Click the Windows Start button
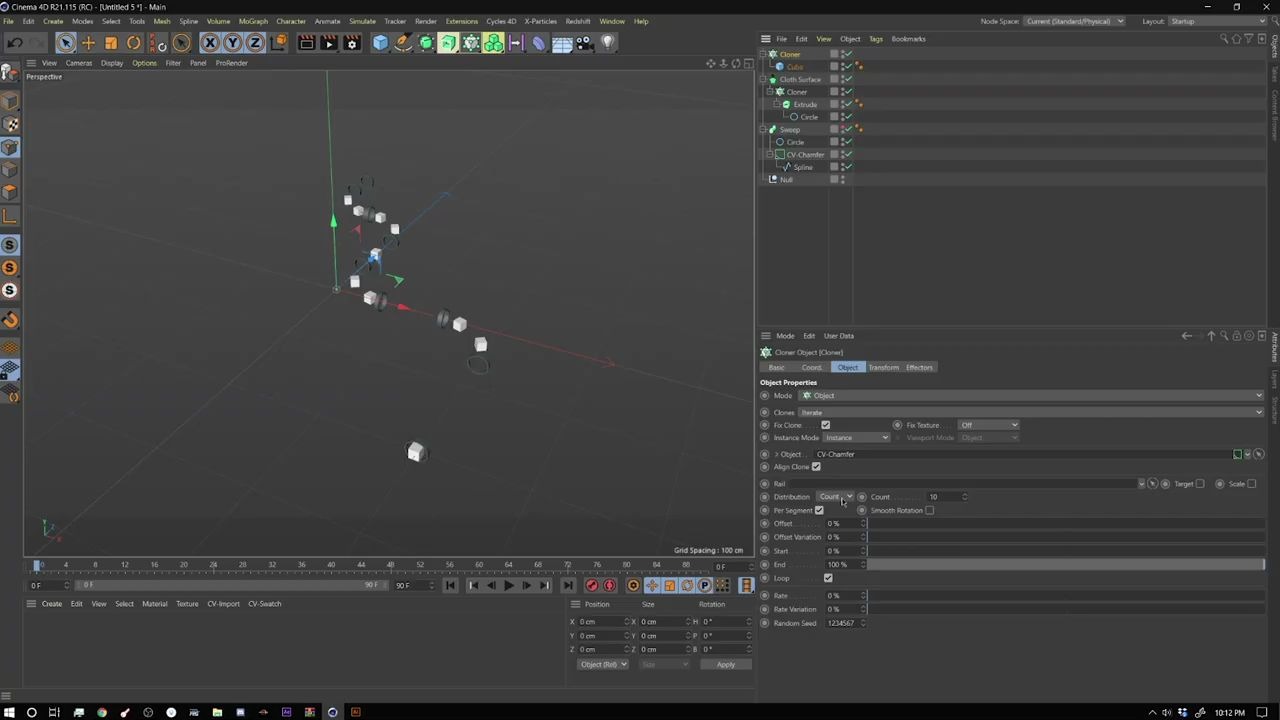The width and height of the screenshot is (1280, 720). 8,712
